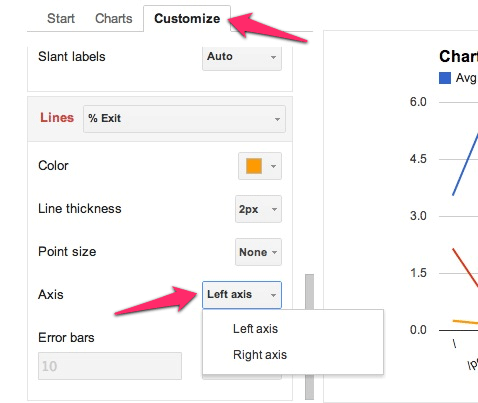Click the Line thickness dropdown arrow
This screenshot has width=478, height=403.
tap(274, 209)
